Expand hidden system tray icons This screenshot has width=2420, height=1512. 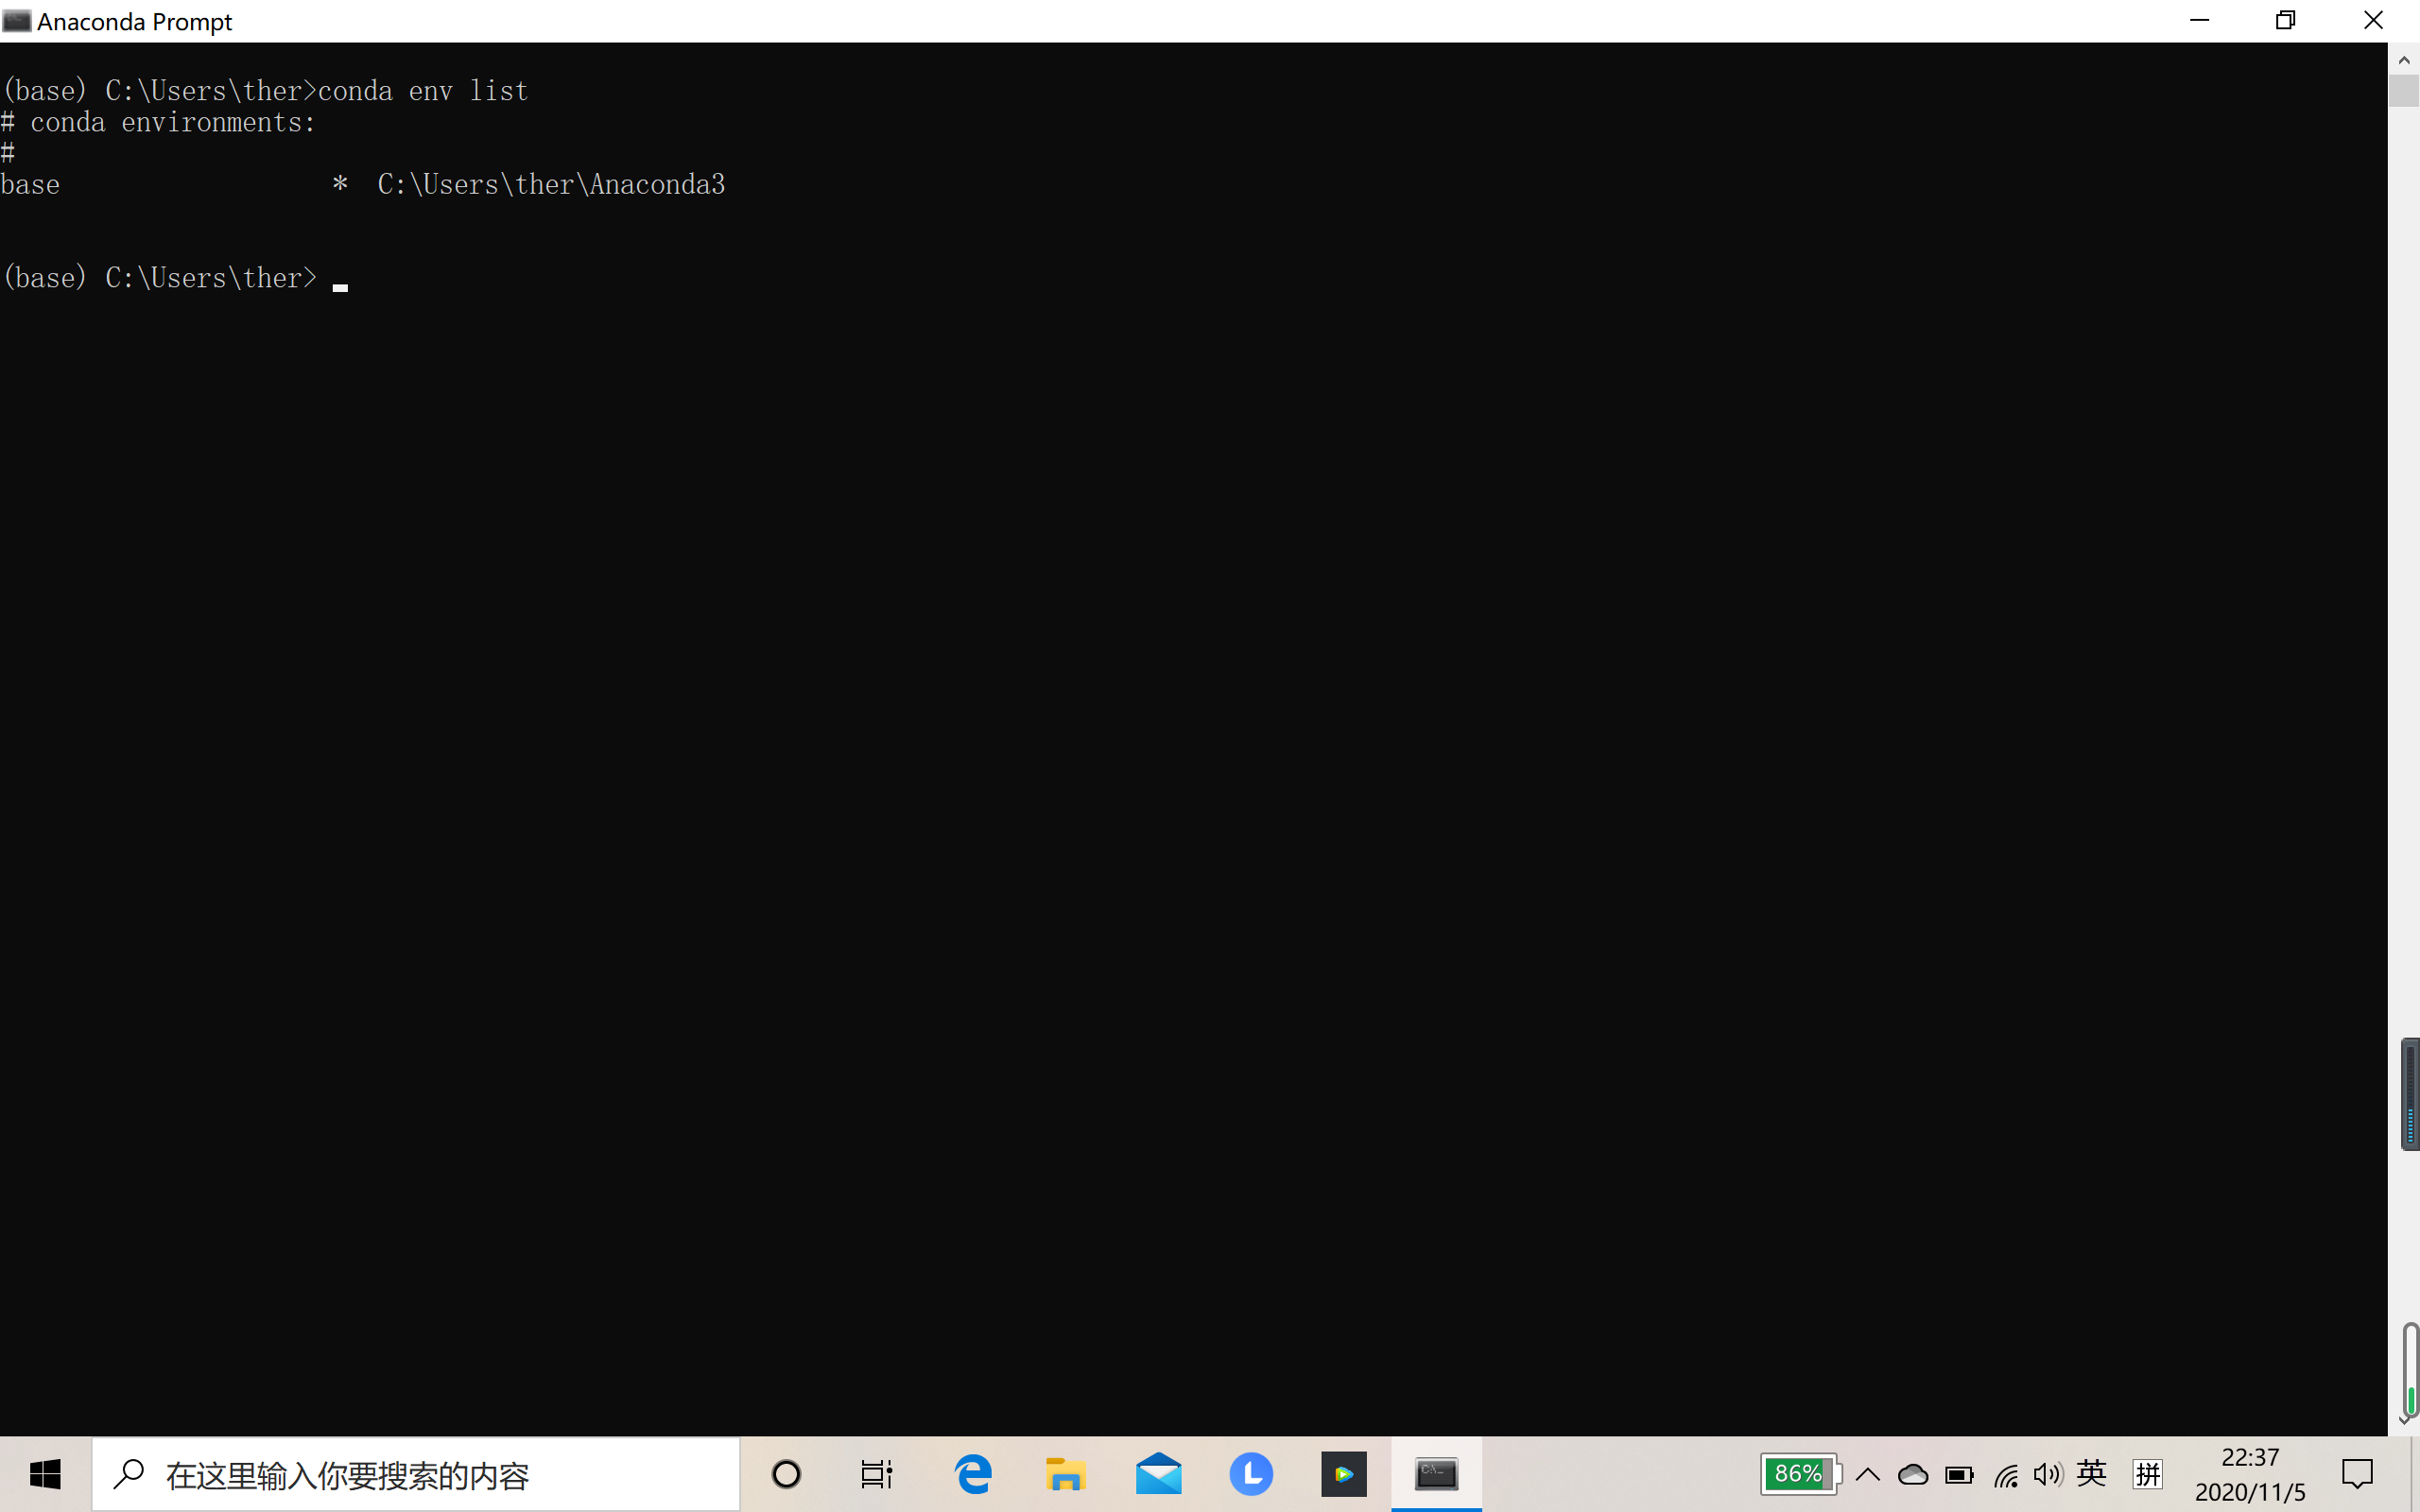1867,1474
